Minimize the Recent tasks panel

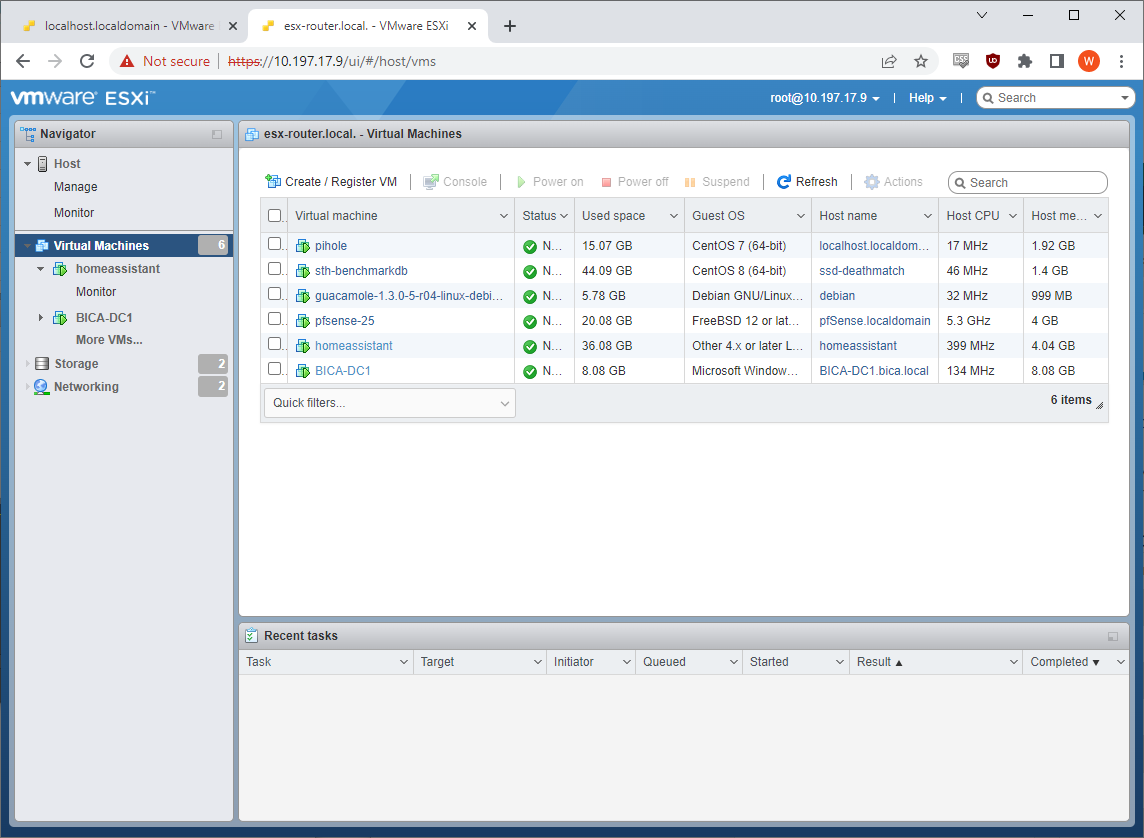click(x=1113, y=636)
